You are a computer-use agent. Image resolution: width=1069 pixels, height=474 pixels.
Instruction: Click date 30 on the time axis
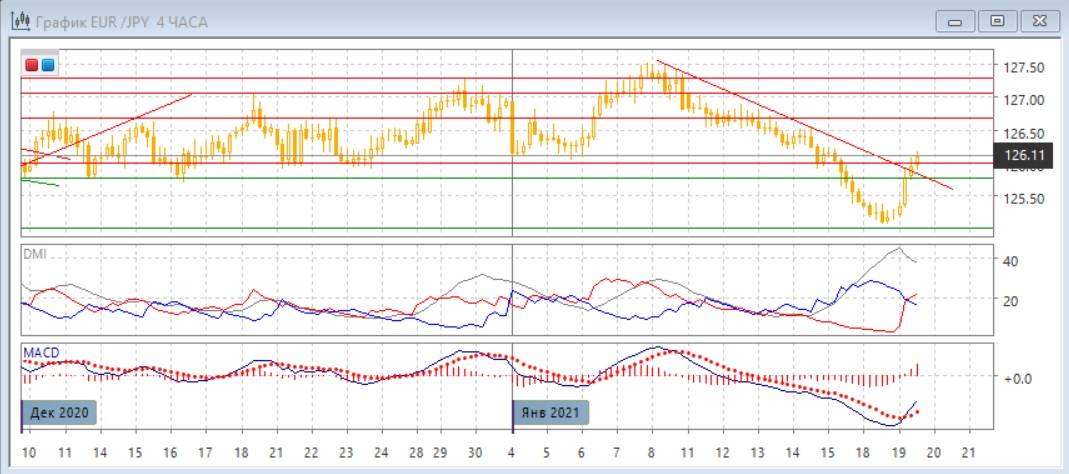pyautogui.click(x=475, y=452)
